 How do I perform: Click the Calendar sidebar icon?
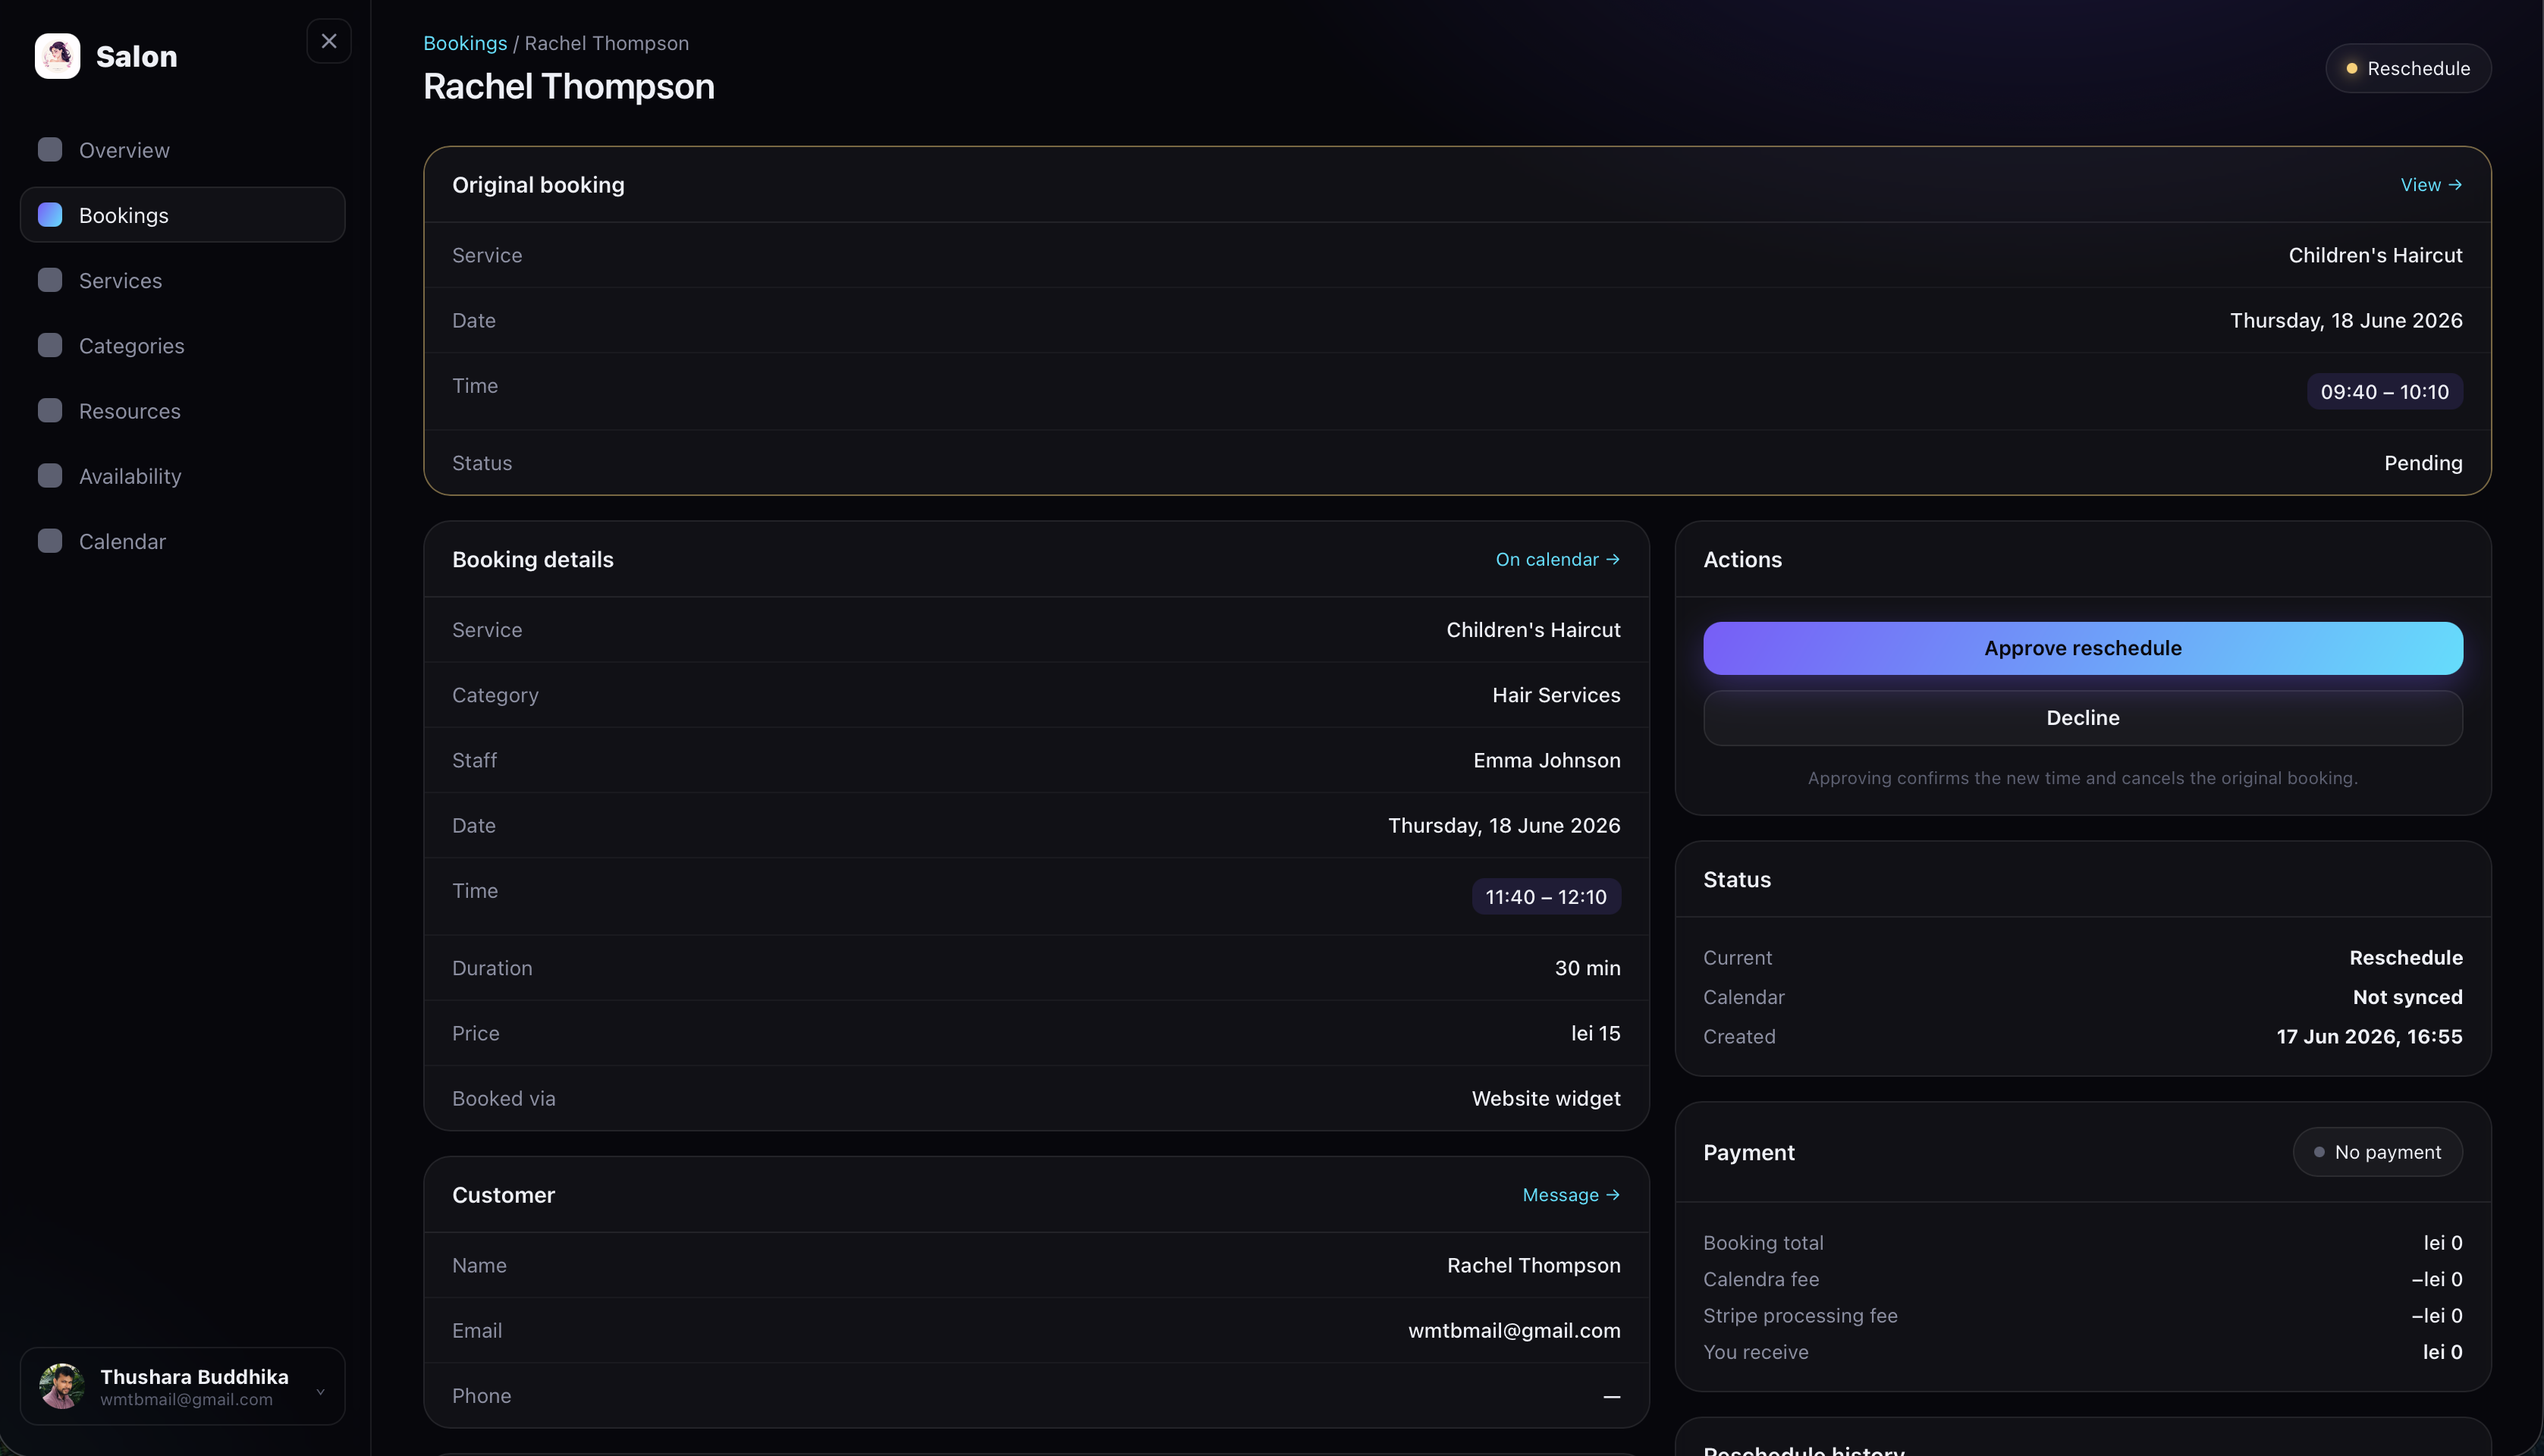pyautogui.click(x=50, y=541)
